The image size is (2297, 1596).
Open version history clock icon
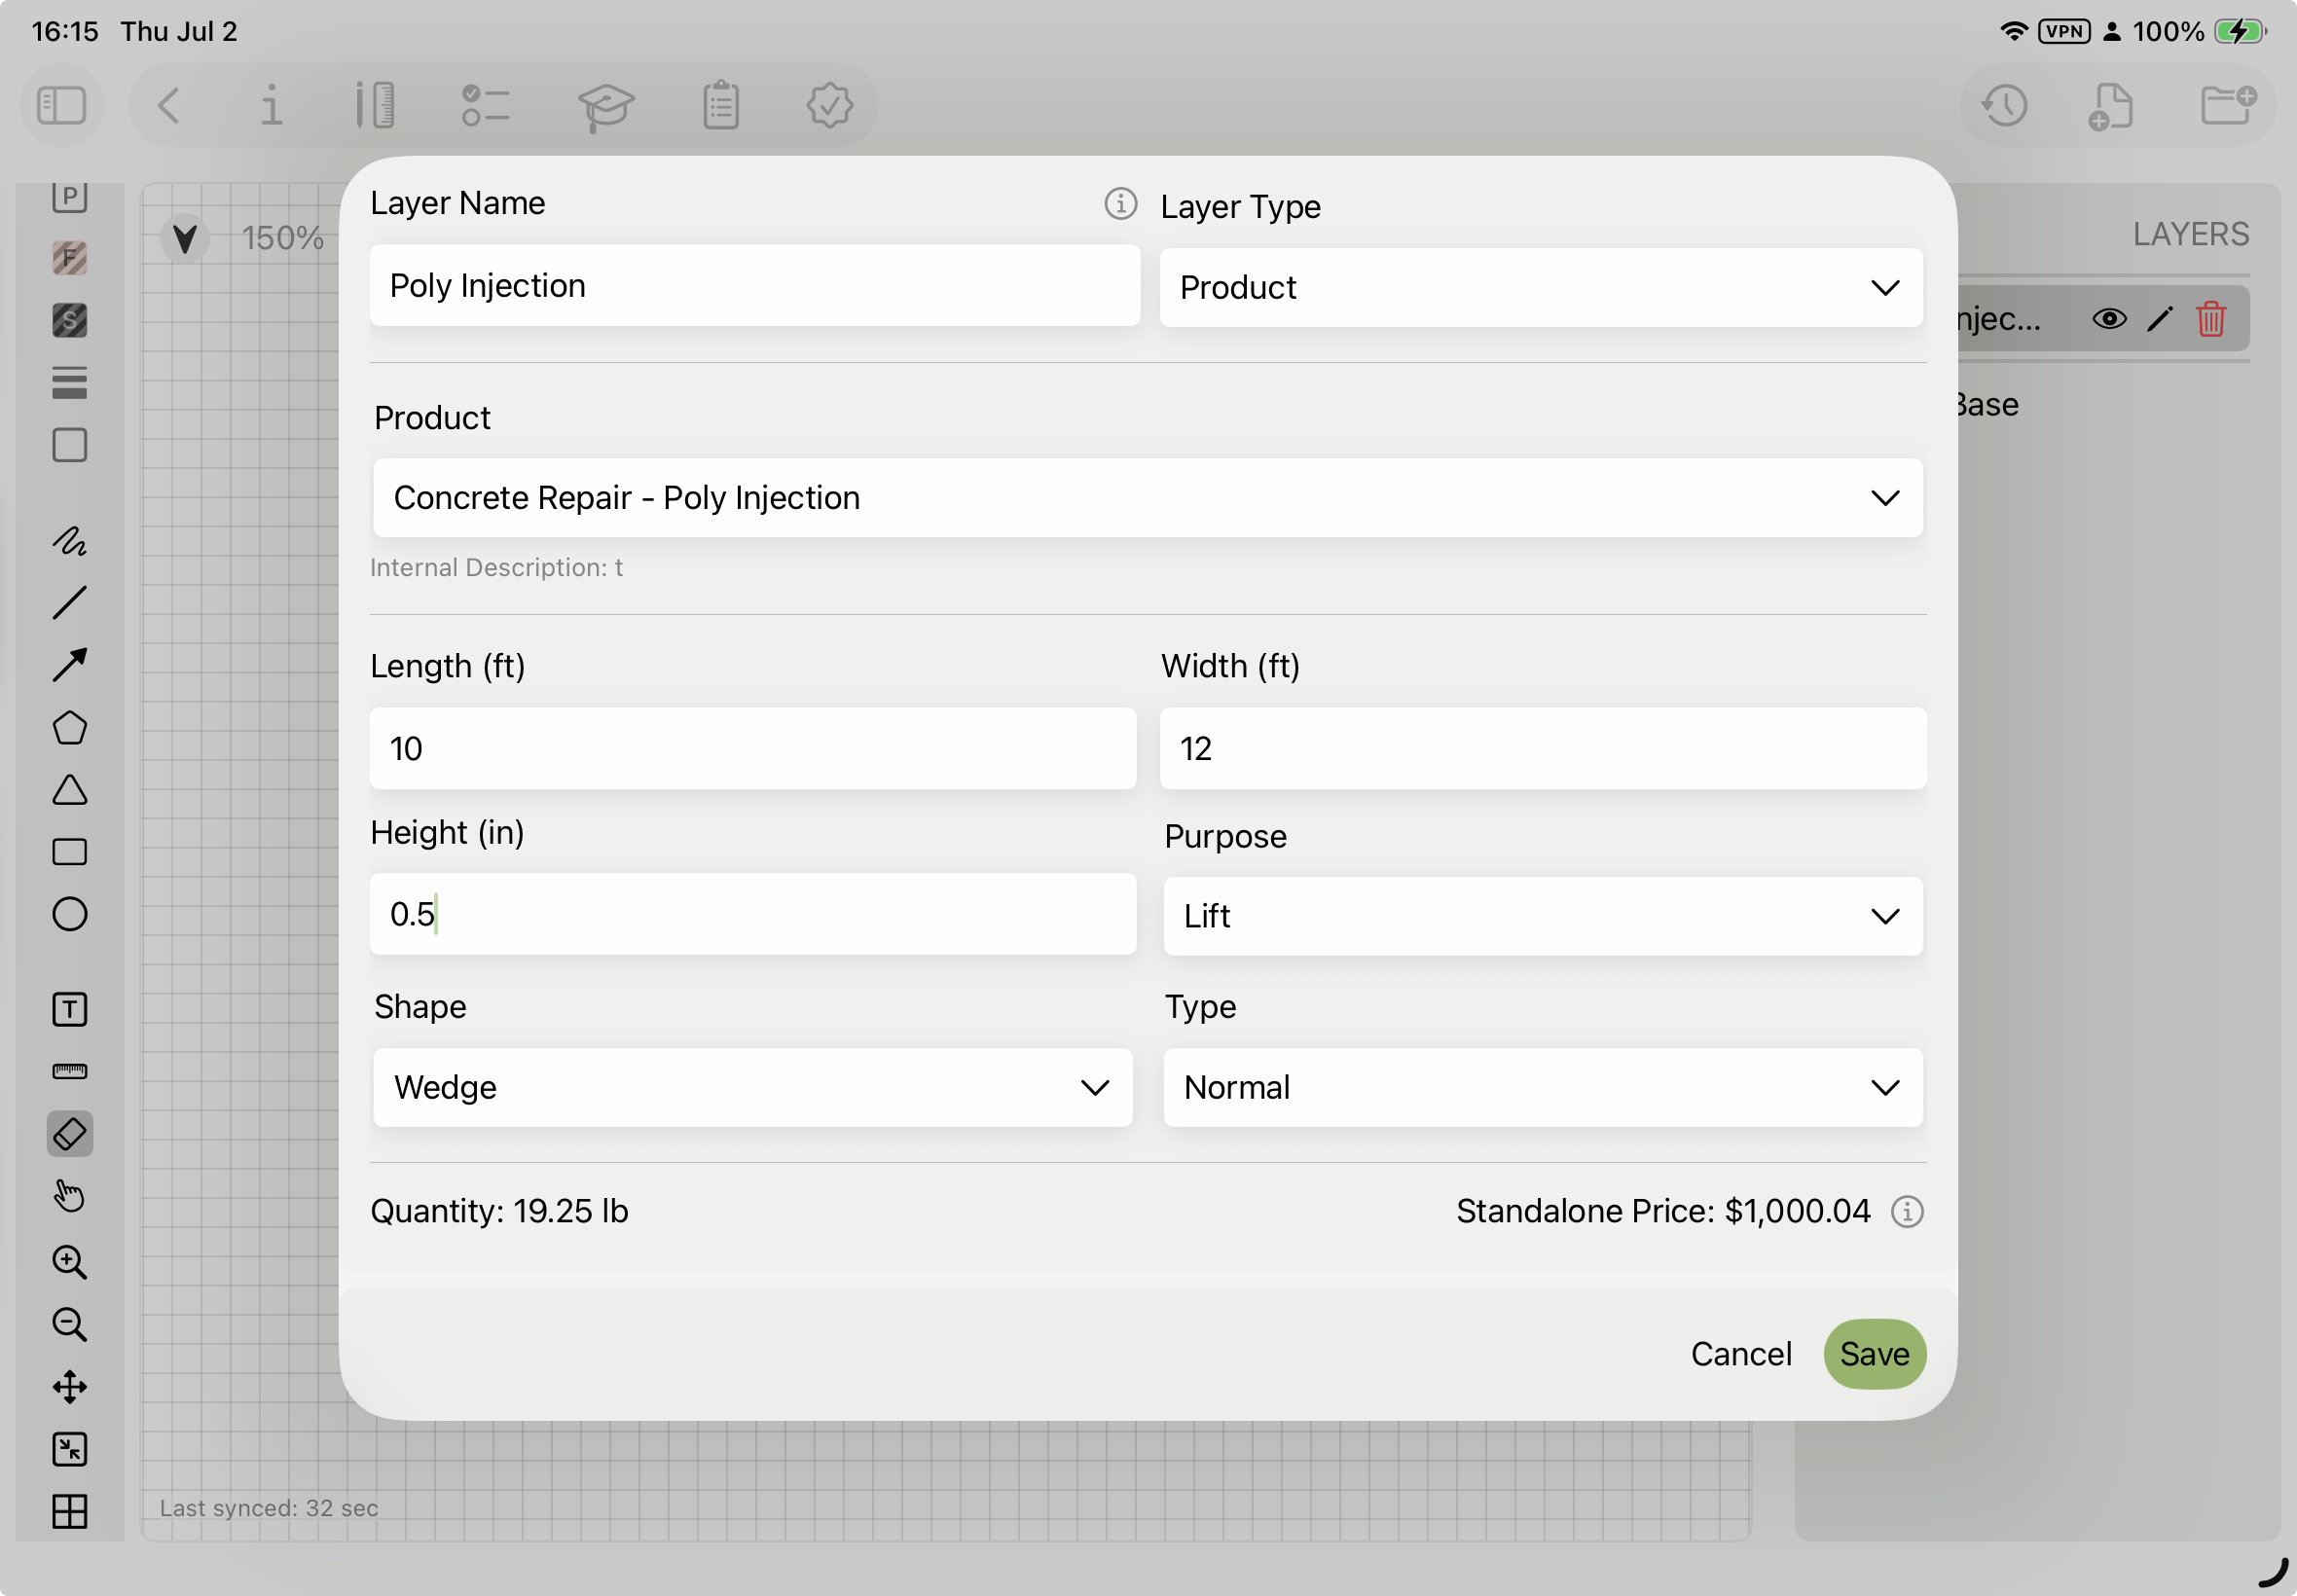click(2004, 105)
